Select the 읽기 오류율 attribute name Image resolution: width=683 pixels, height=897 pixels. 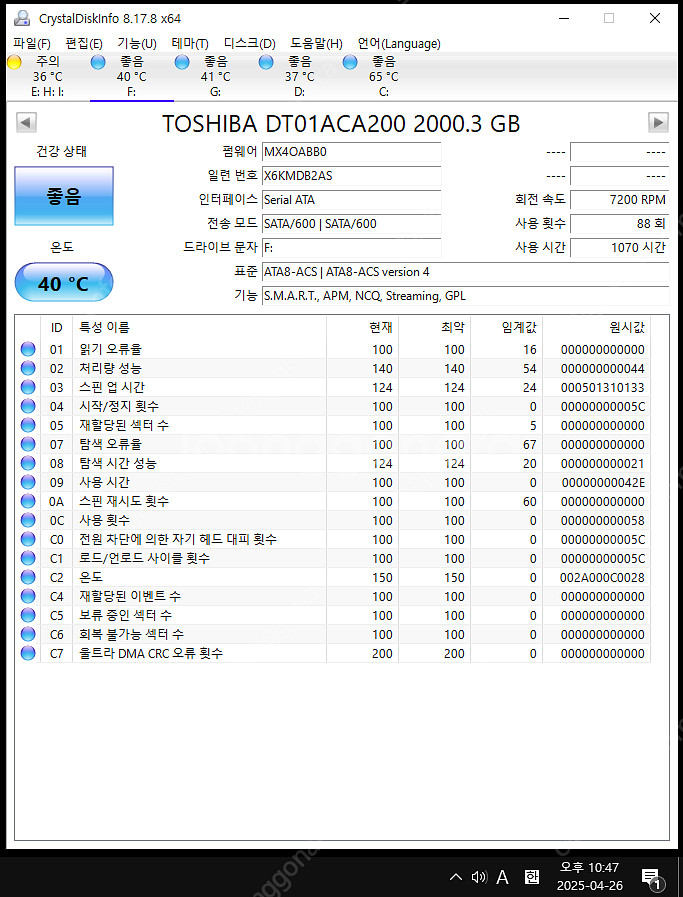point(110,349)
